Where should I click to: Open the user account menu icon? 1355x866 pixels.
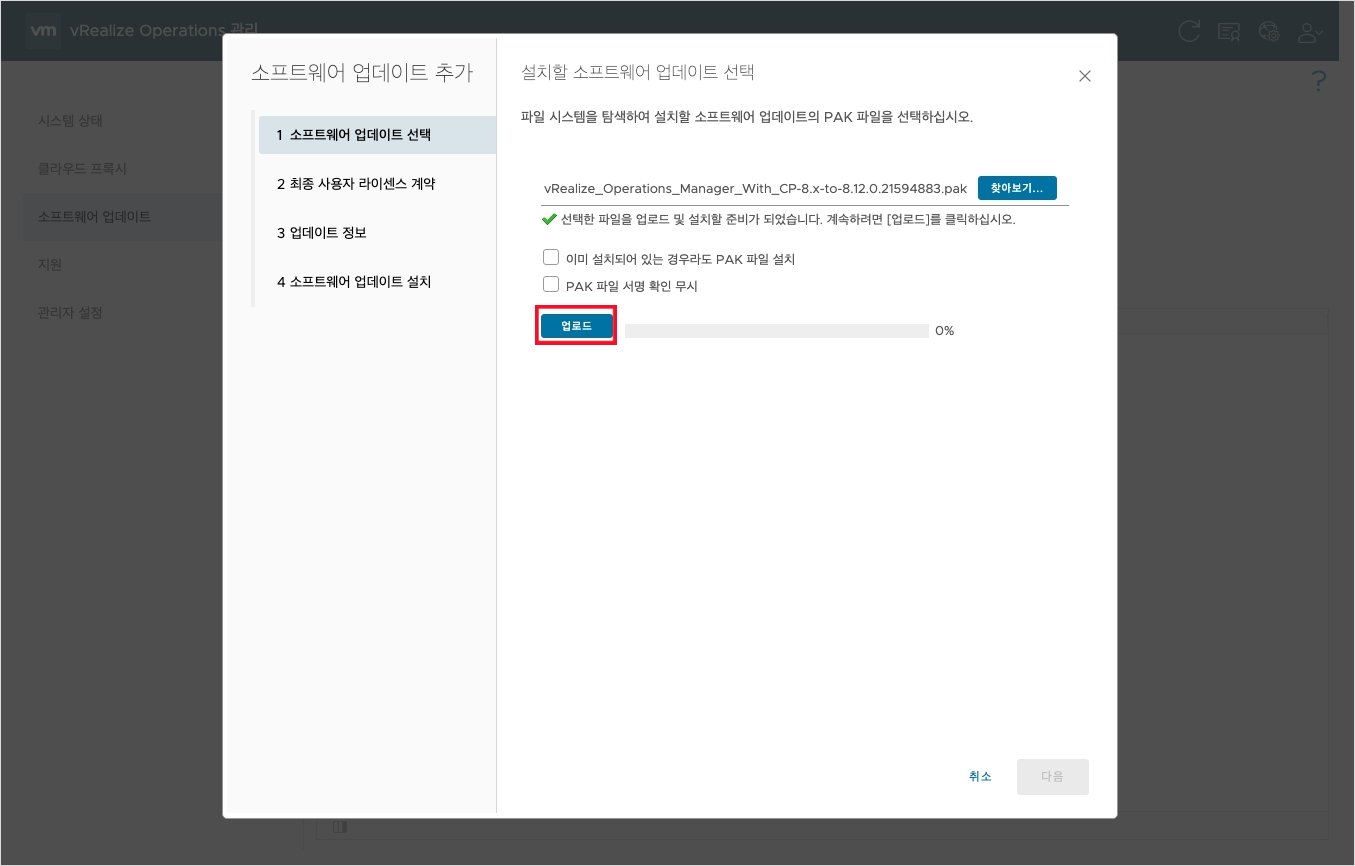tap(1310, 32)
